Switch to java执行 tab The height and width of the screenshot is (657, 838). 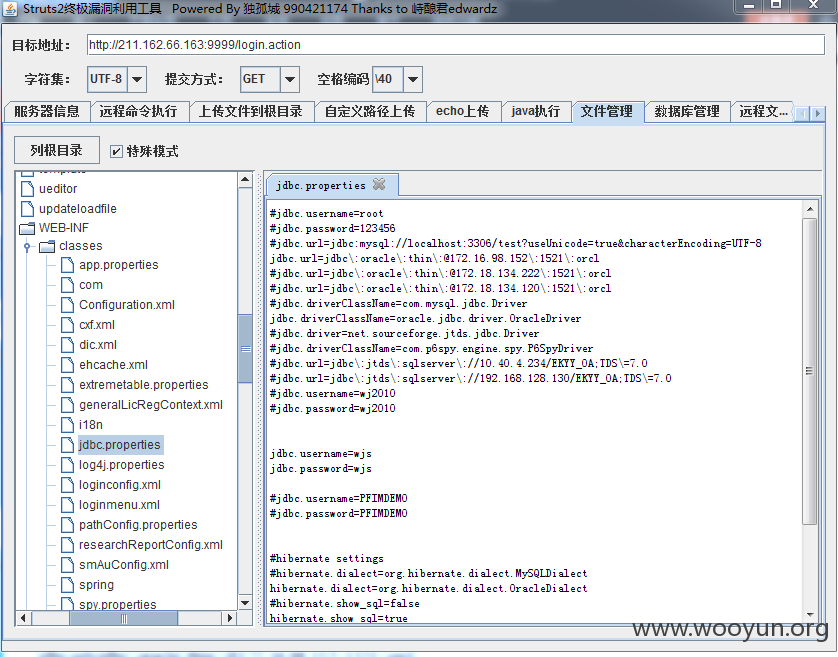[x=536, y=111]
